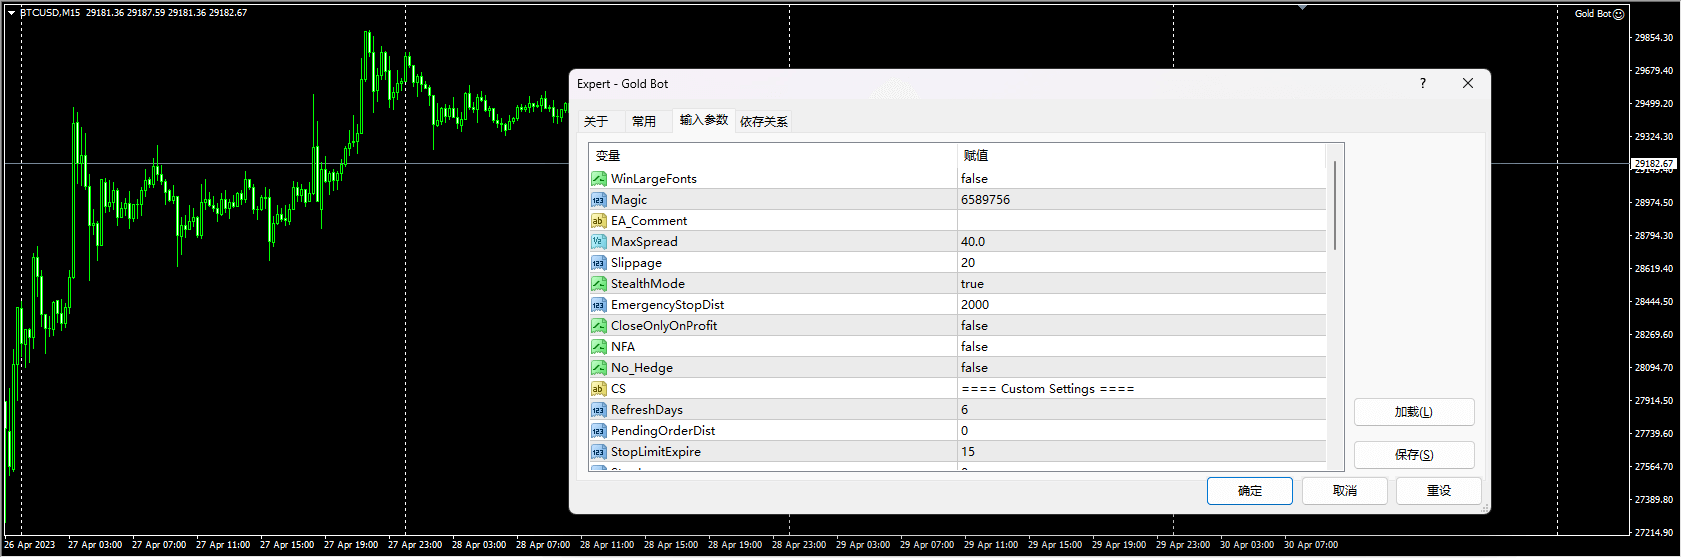The width and height of the screenshot is (1682, 558).
Task: Click the StealthMode boolean icon
Action: coord(598,284)
